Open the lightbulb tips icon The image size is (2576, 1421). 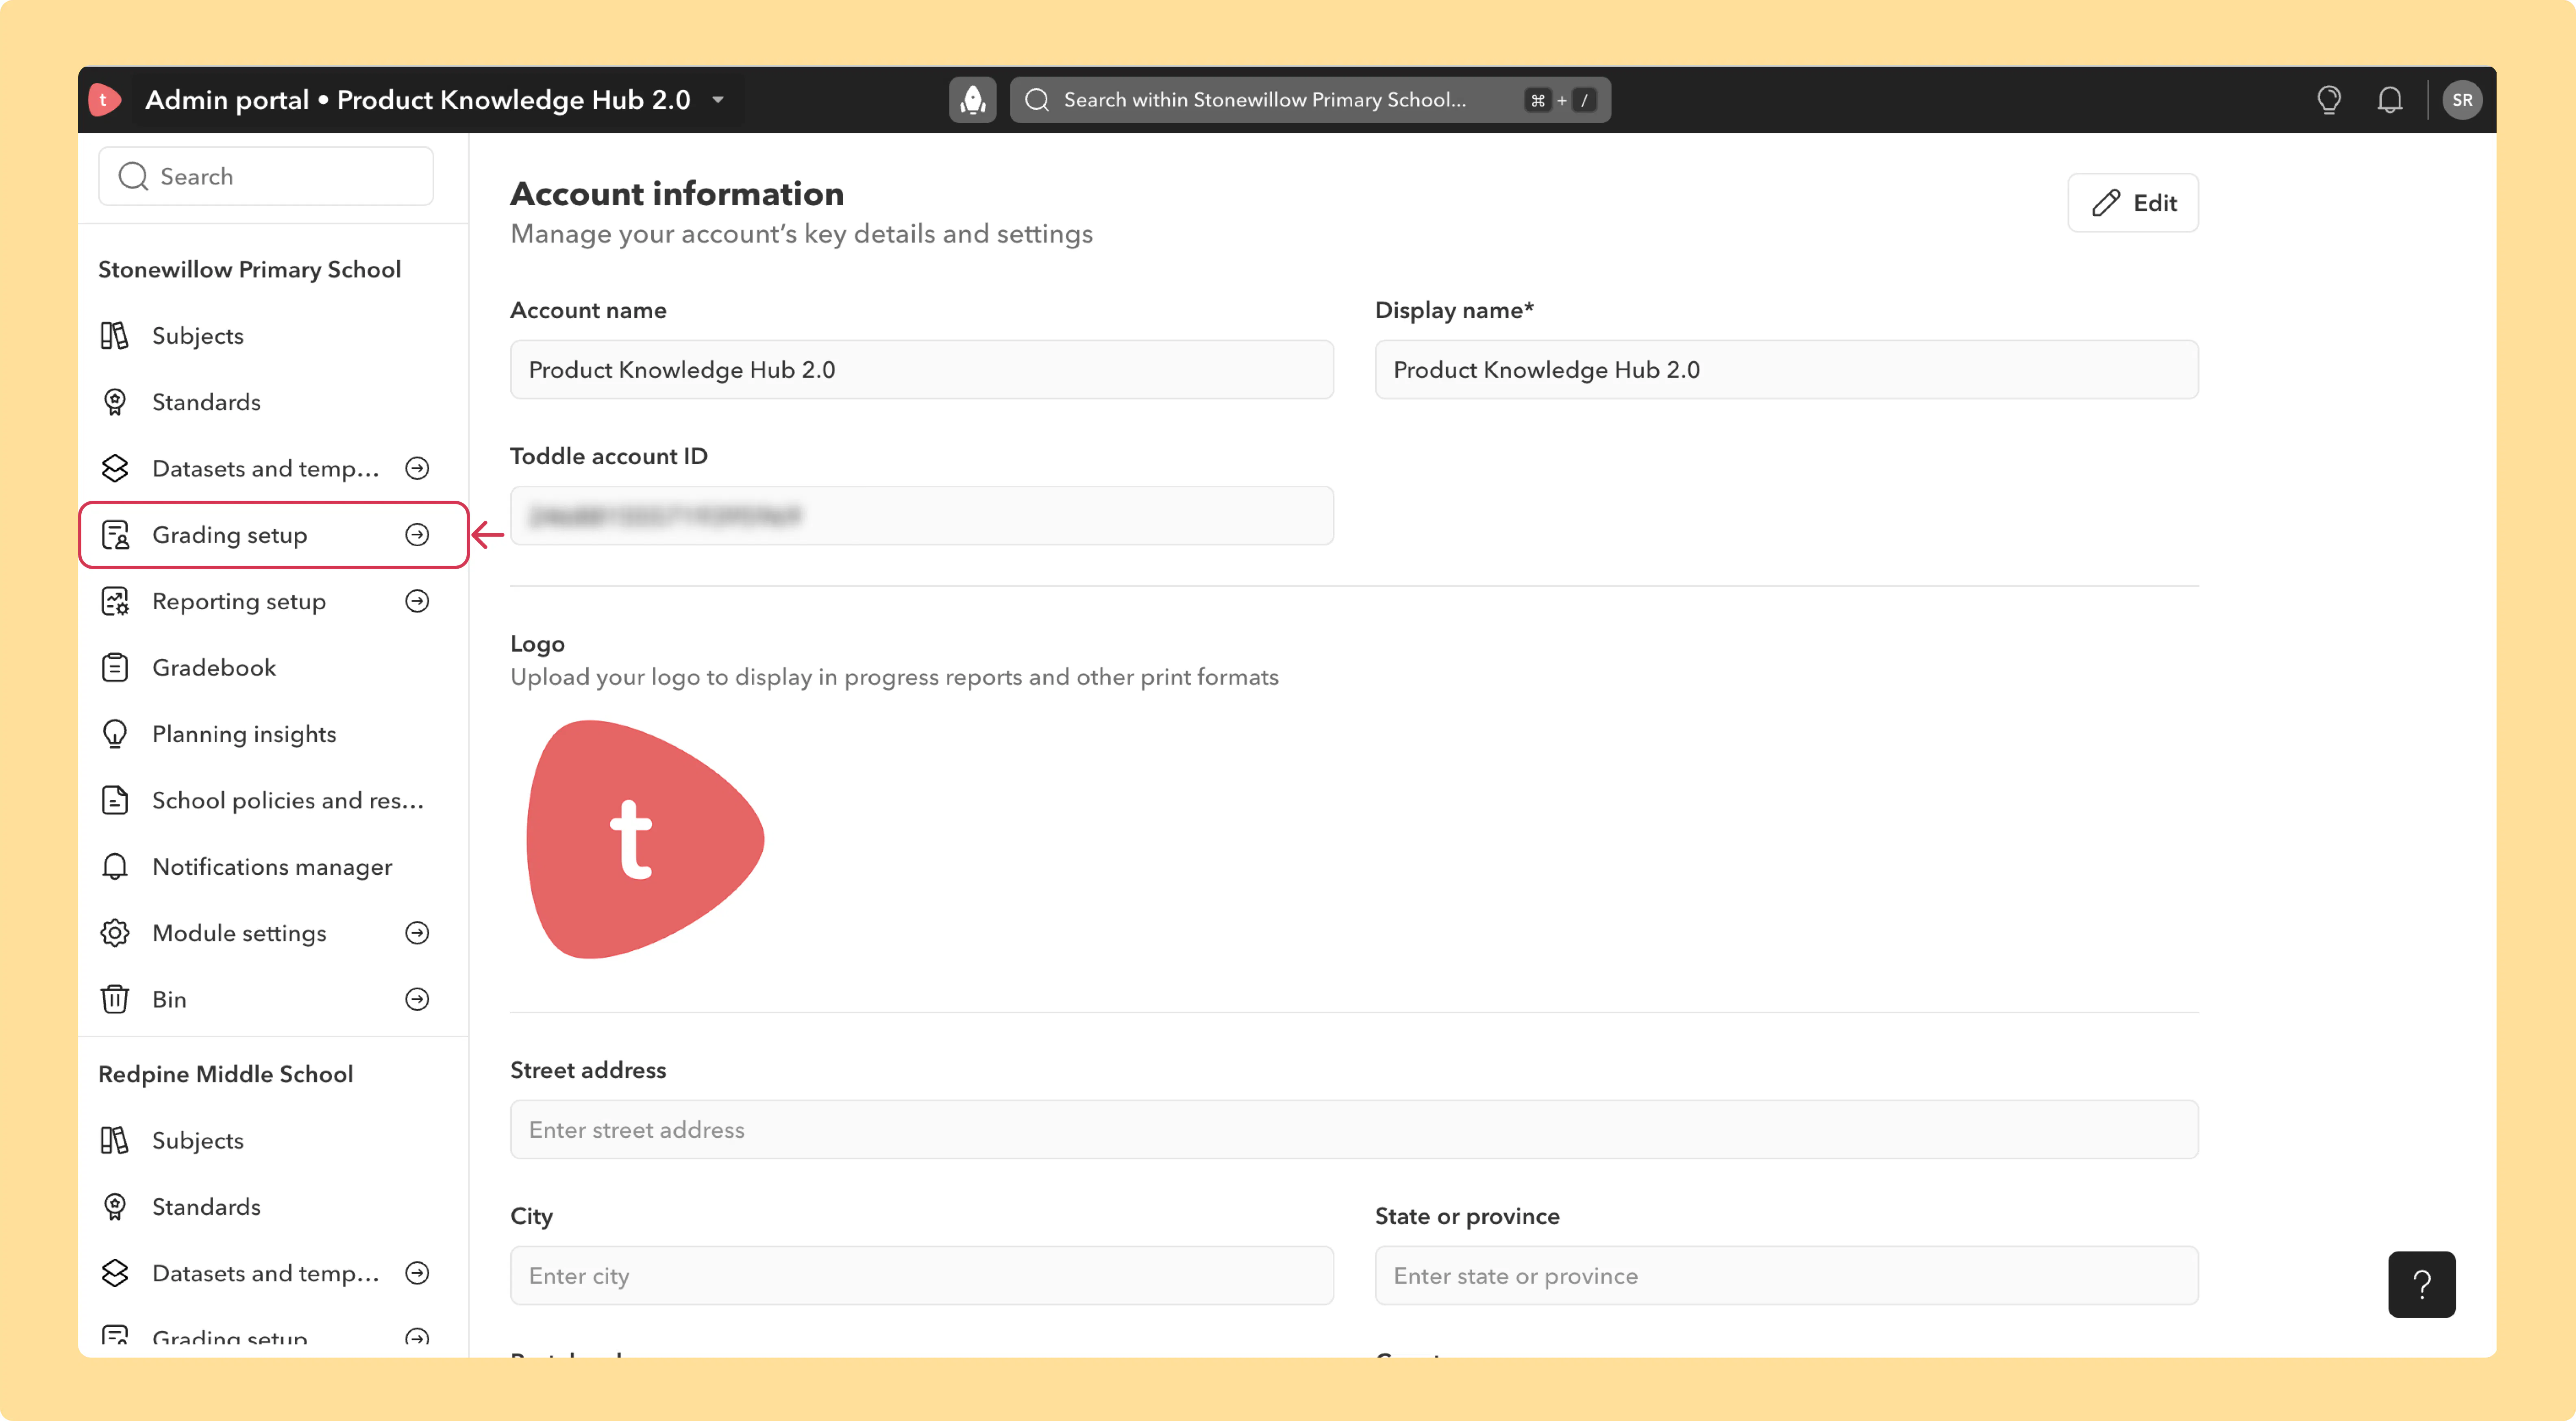[2328, 99]
